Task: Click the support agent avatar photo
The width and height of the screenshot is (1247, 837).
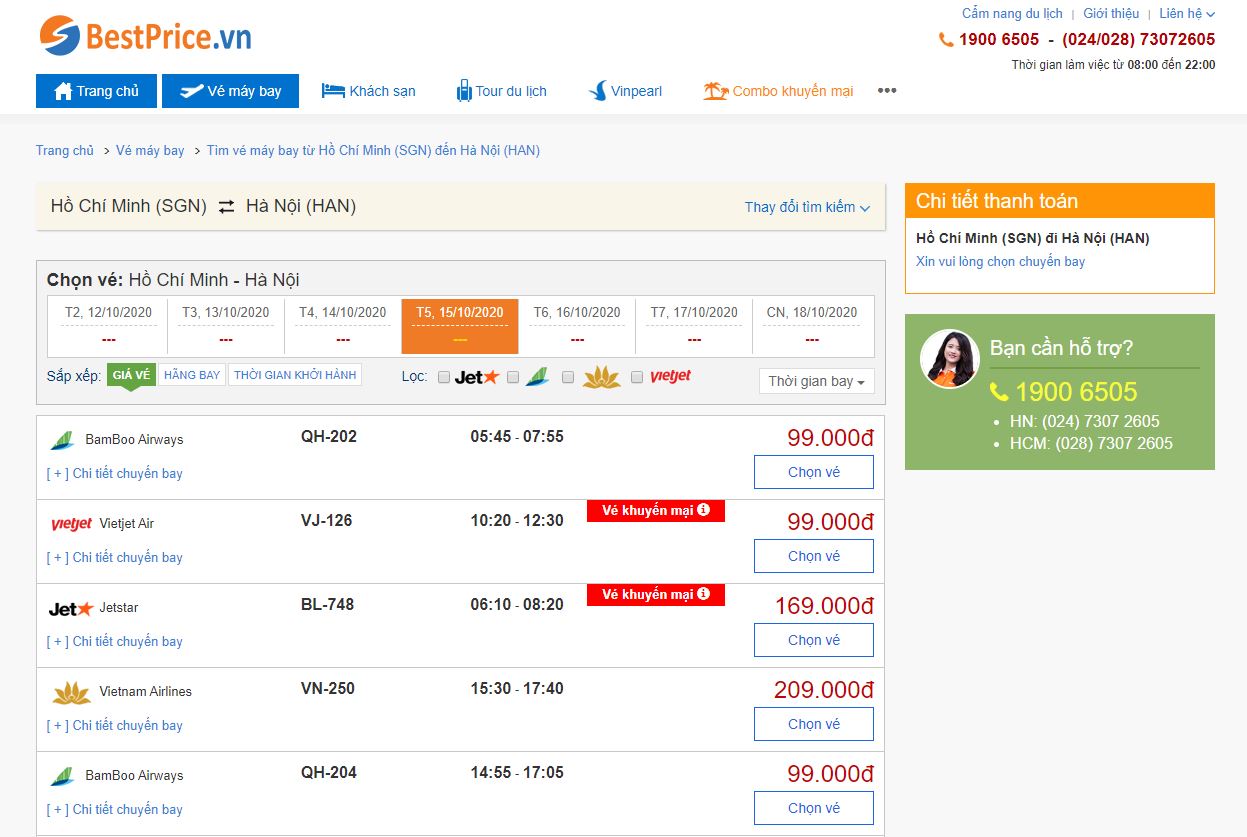Action: (949, 358)
